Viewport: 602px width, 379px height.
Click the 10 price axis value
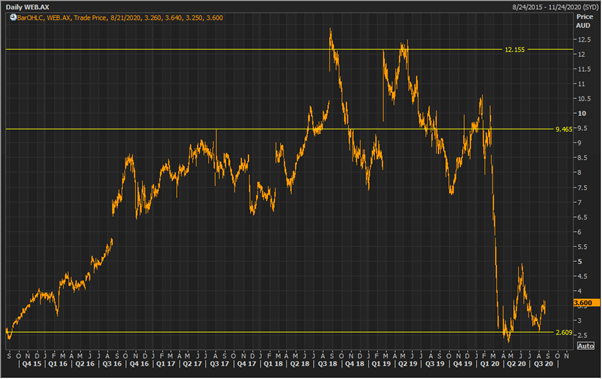coord(582,113)
